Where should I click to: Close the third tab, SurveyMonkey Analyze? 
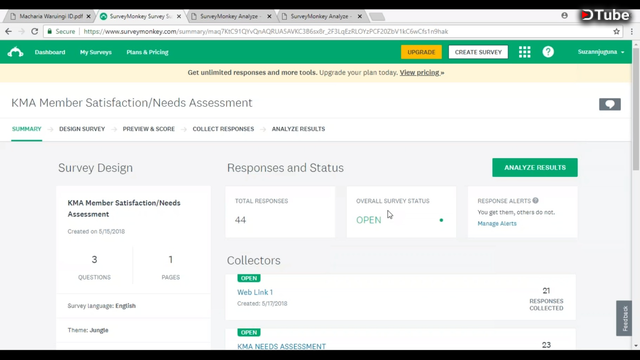click(x=269, y=16)
